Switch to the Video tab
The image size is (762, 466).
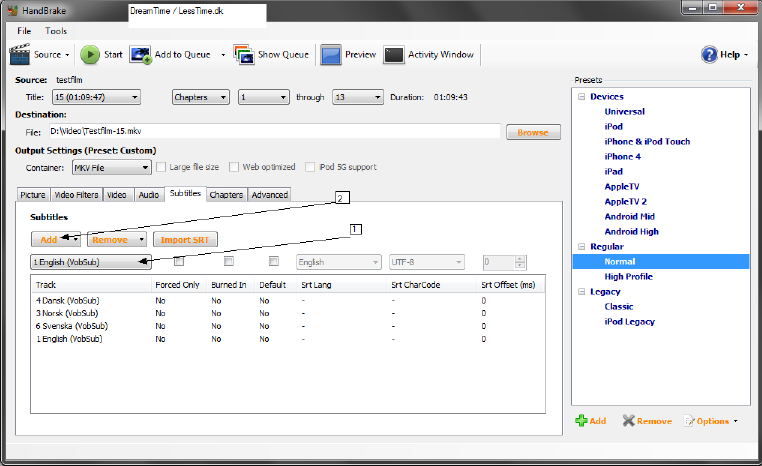click(117, 195)
